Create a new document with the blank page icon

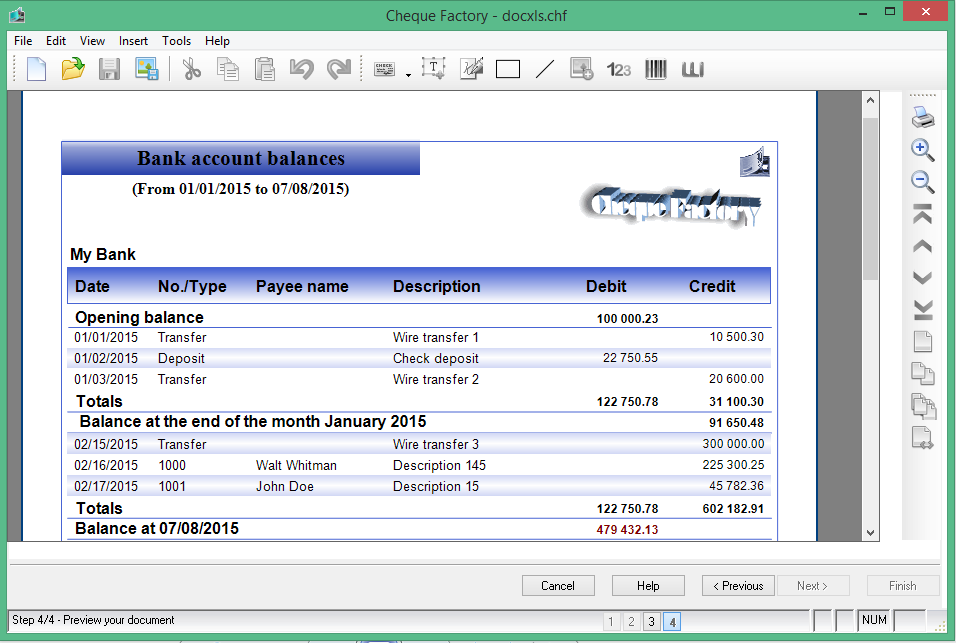coord(37,69)
